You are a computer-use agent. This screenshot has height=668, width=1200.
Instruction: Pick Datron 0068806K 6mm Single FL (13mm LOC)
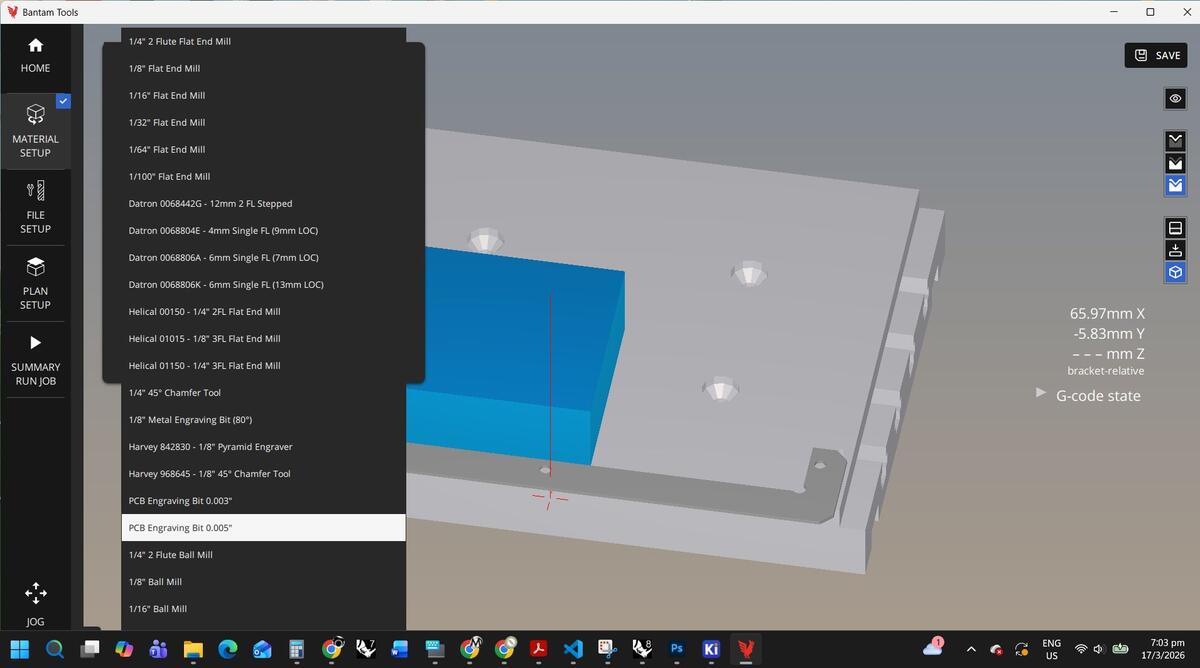264,284
